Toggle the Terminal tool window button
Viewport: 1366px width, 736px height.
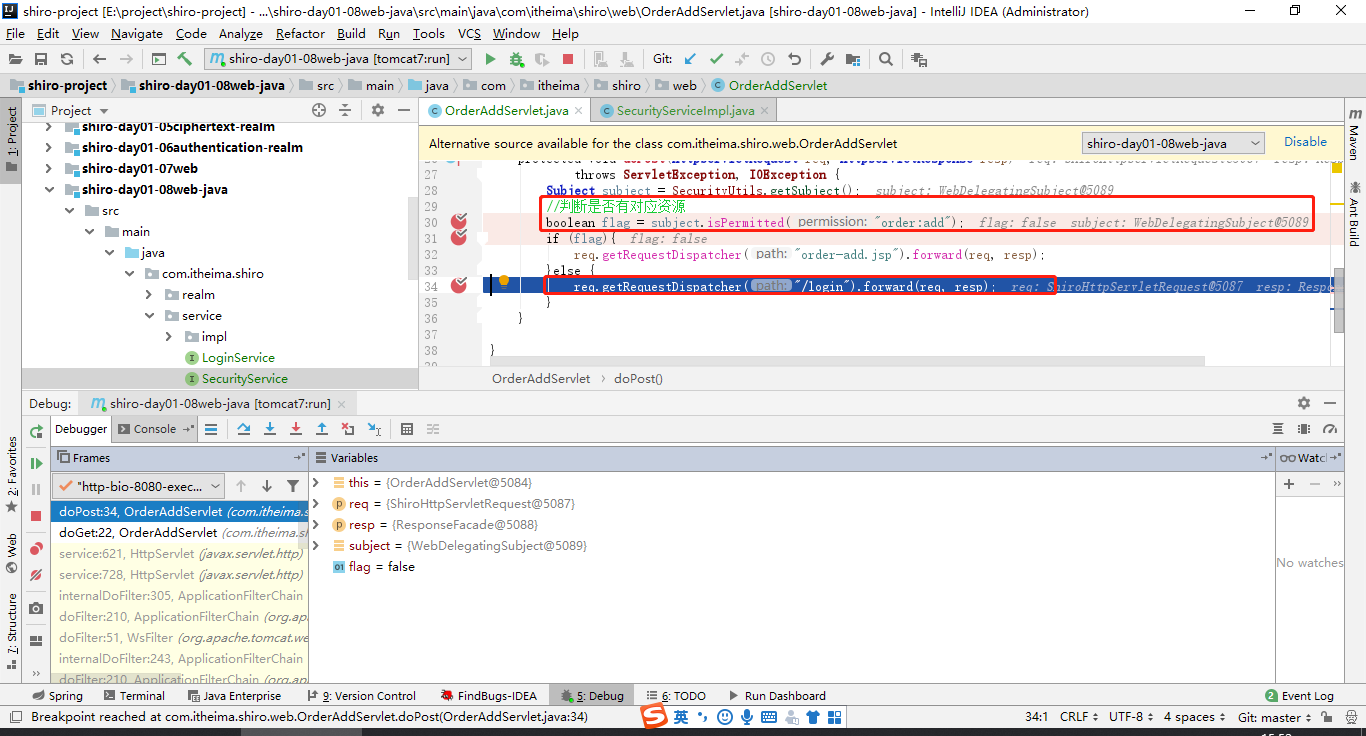coord(132,696)
